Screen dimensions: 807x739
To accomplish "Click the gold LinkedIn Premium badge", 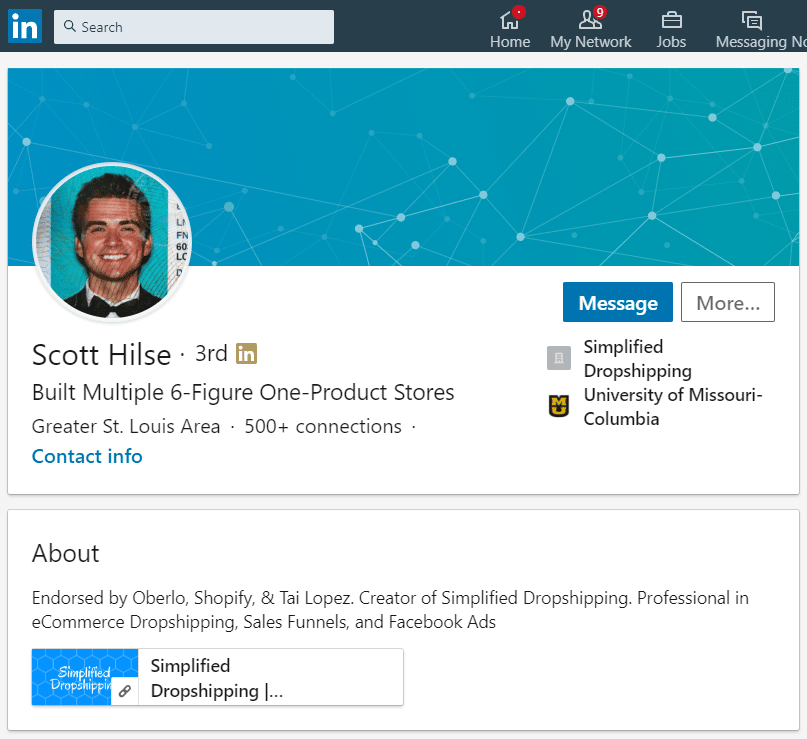I will (247, 354).
